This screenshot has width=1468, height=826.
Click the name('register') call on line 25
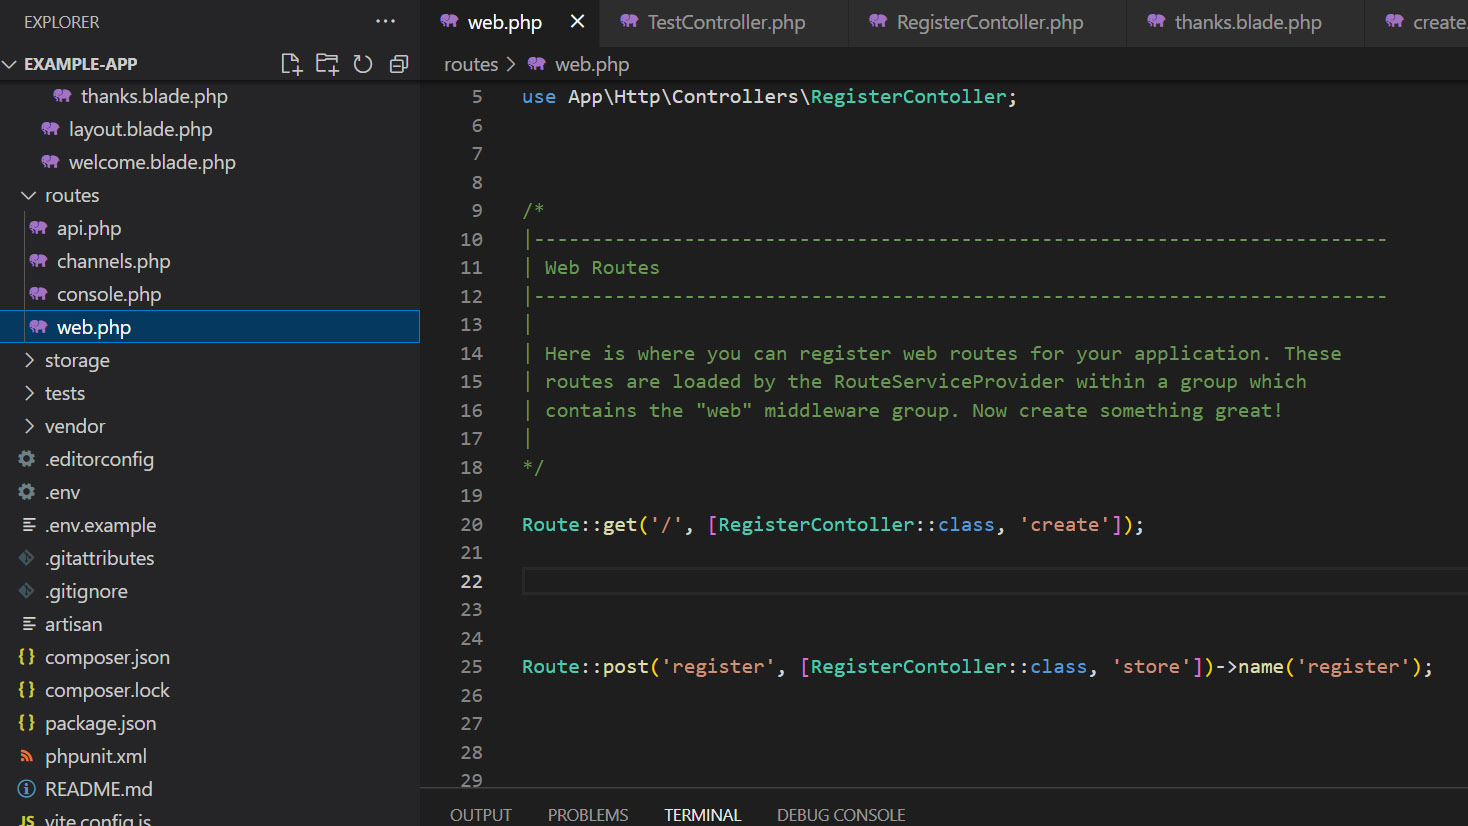[1329, 667]
